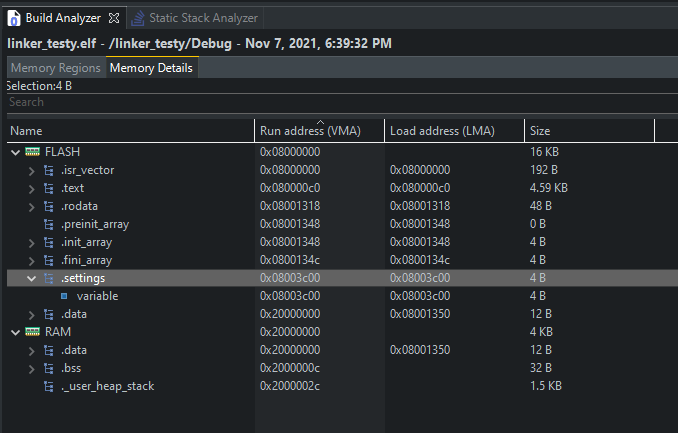
Task: Expand the .text section
Action: [32, 188]
